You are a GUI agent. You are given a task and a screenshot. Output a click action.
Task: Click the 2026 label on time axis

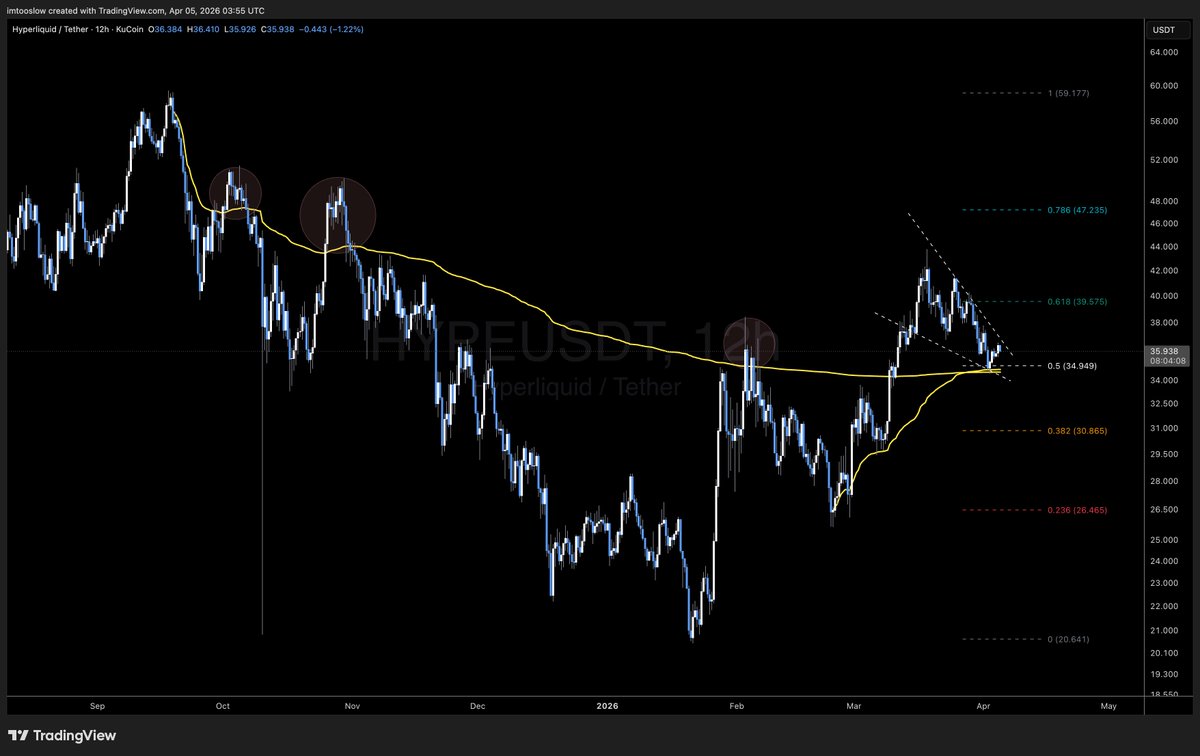point(607,706)
